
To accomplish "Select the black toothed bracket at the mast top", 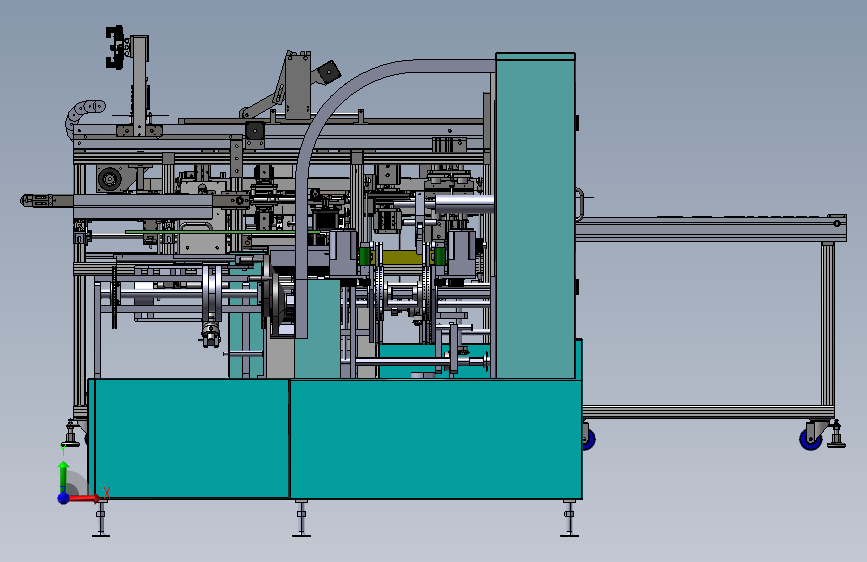I will pyautogui.click(x=114, y=48).
